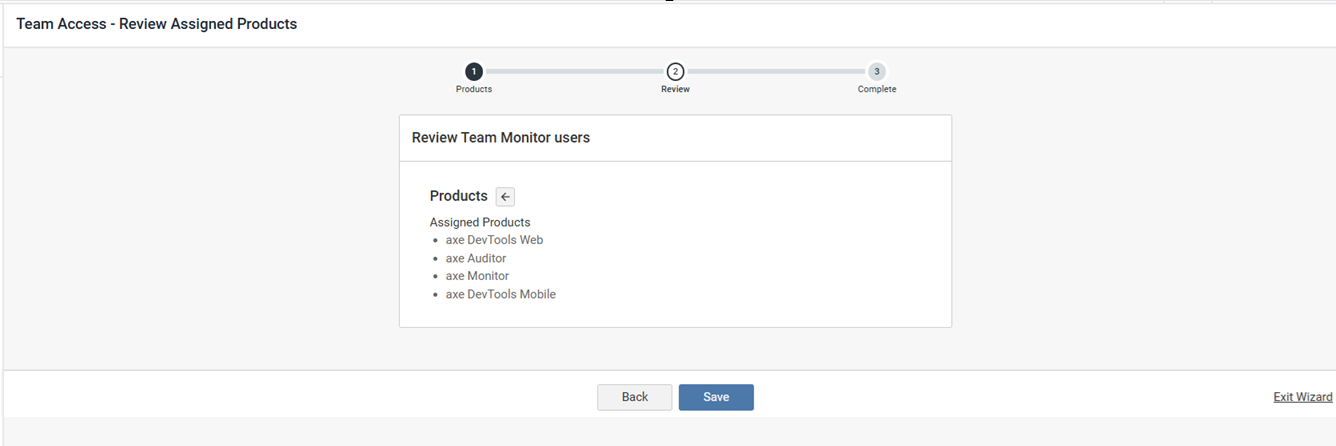The height and width of the screenshot is (446, 1336).
Task: Leave via the Exit Wizard link
Action: (x=1302, y=397)
